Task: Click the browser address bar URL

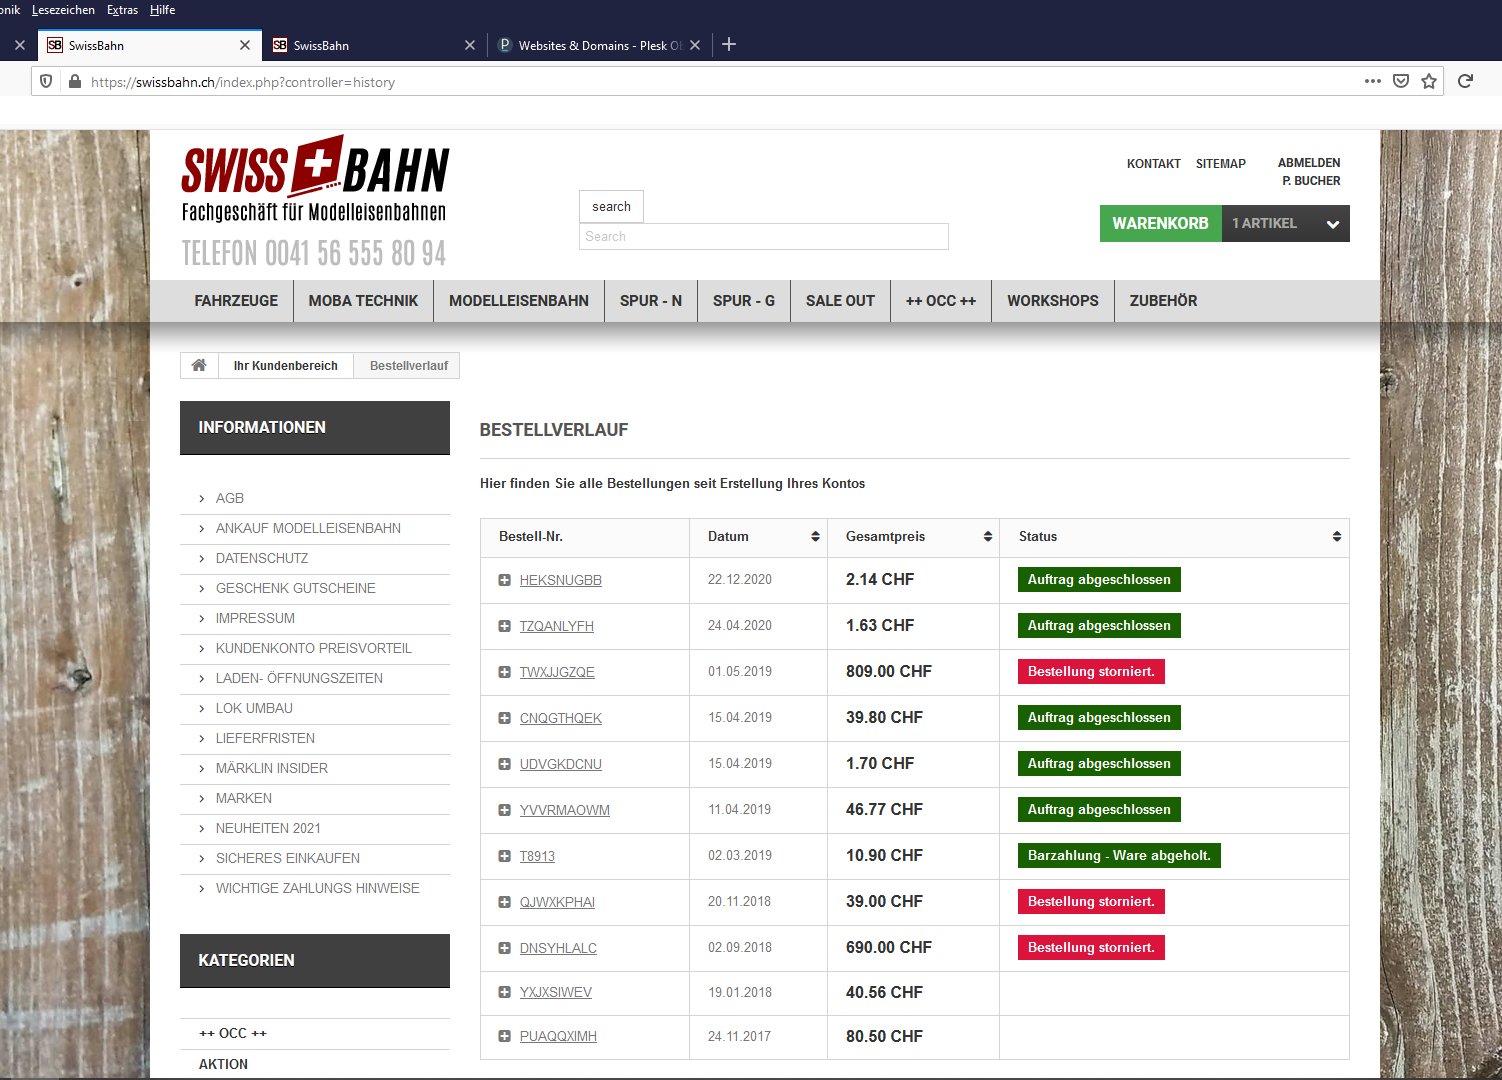Action: click(243, 82)
